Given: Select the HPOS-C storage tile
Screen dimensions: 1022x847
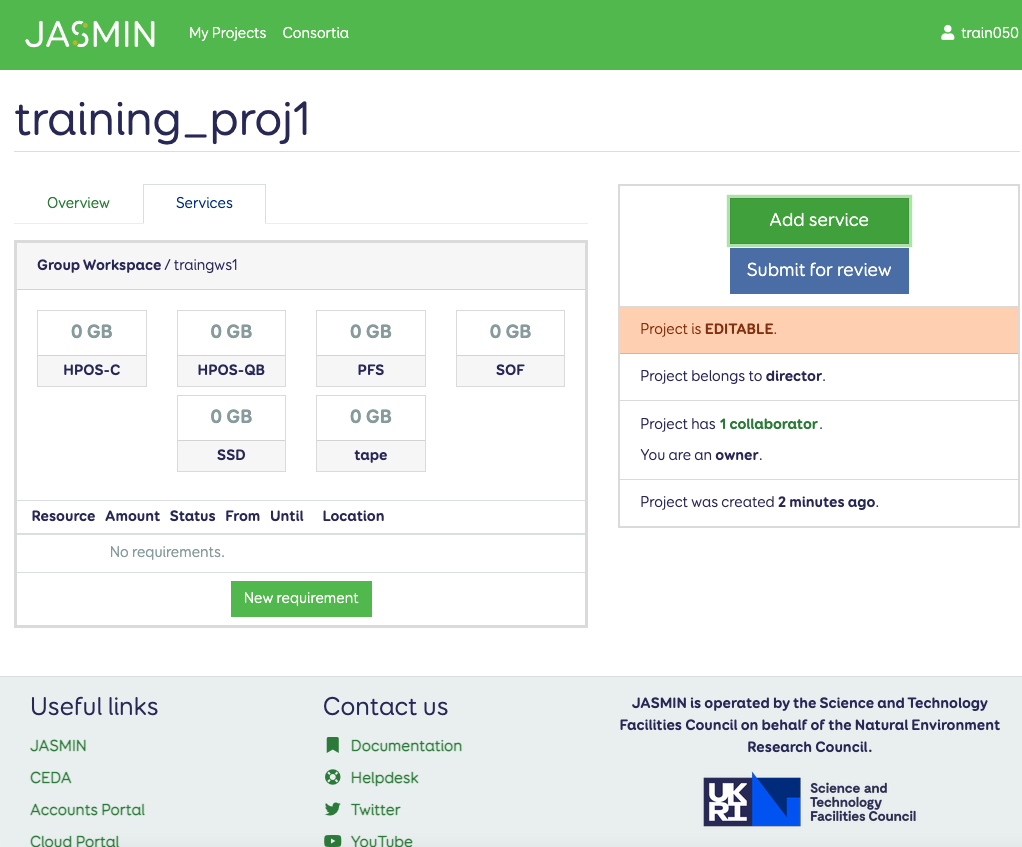Looking at the screenshot, I should point(92,348).
